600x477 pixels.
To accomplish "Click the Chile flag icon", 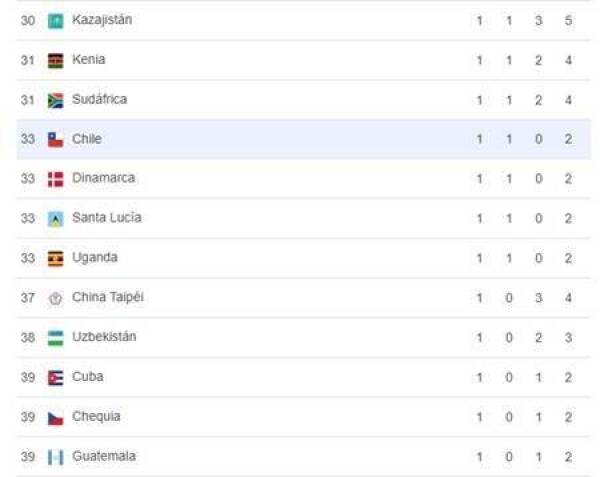I will pyautogui.click(x=56, y=139).
